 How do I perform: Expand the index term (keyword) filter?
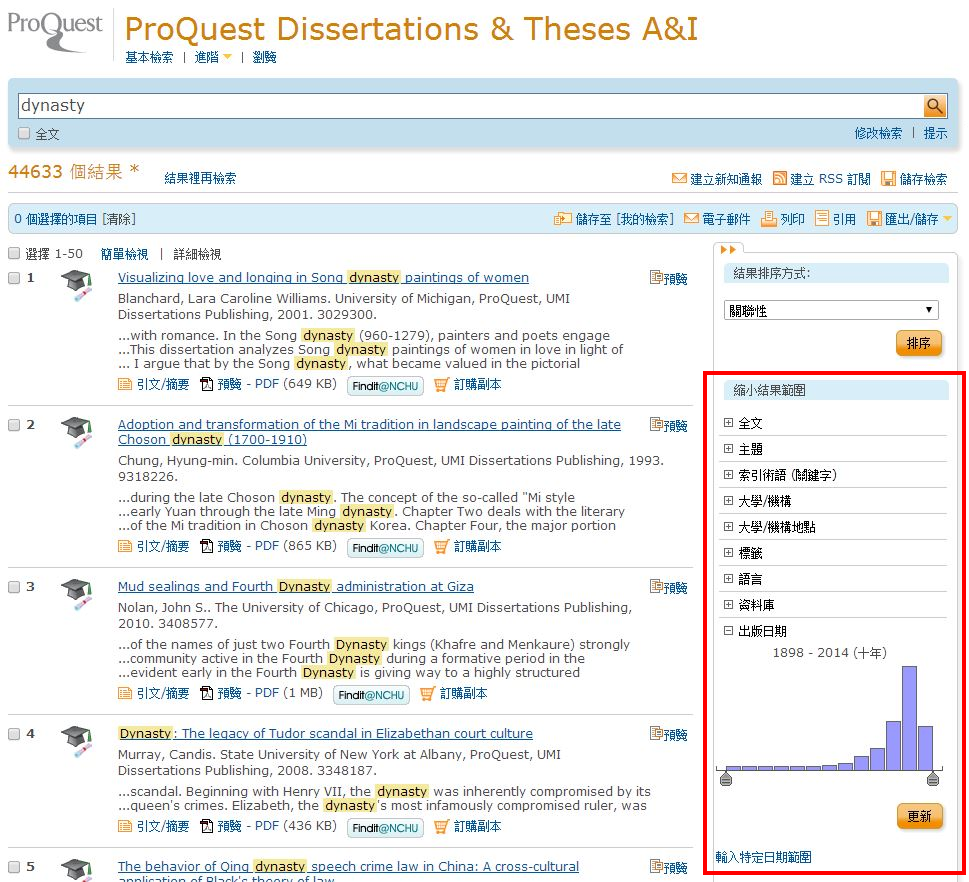point(728,475)
